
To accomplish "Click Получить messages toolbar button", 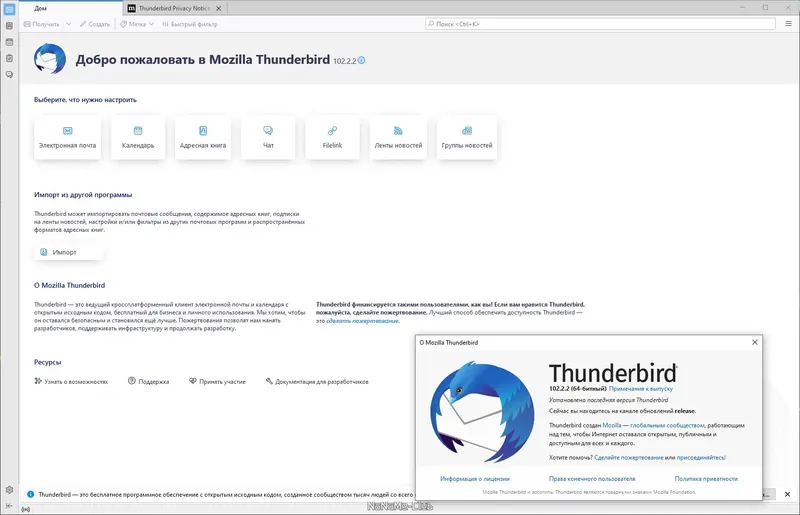I will tap(42, 24).
